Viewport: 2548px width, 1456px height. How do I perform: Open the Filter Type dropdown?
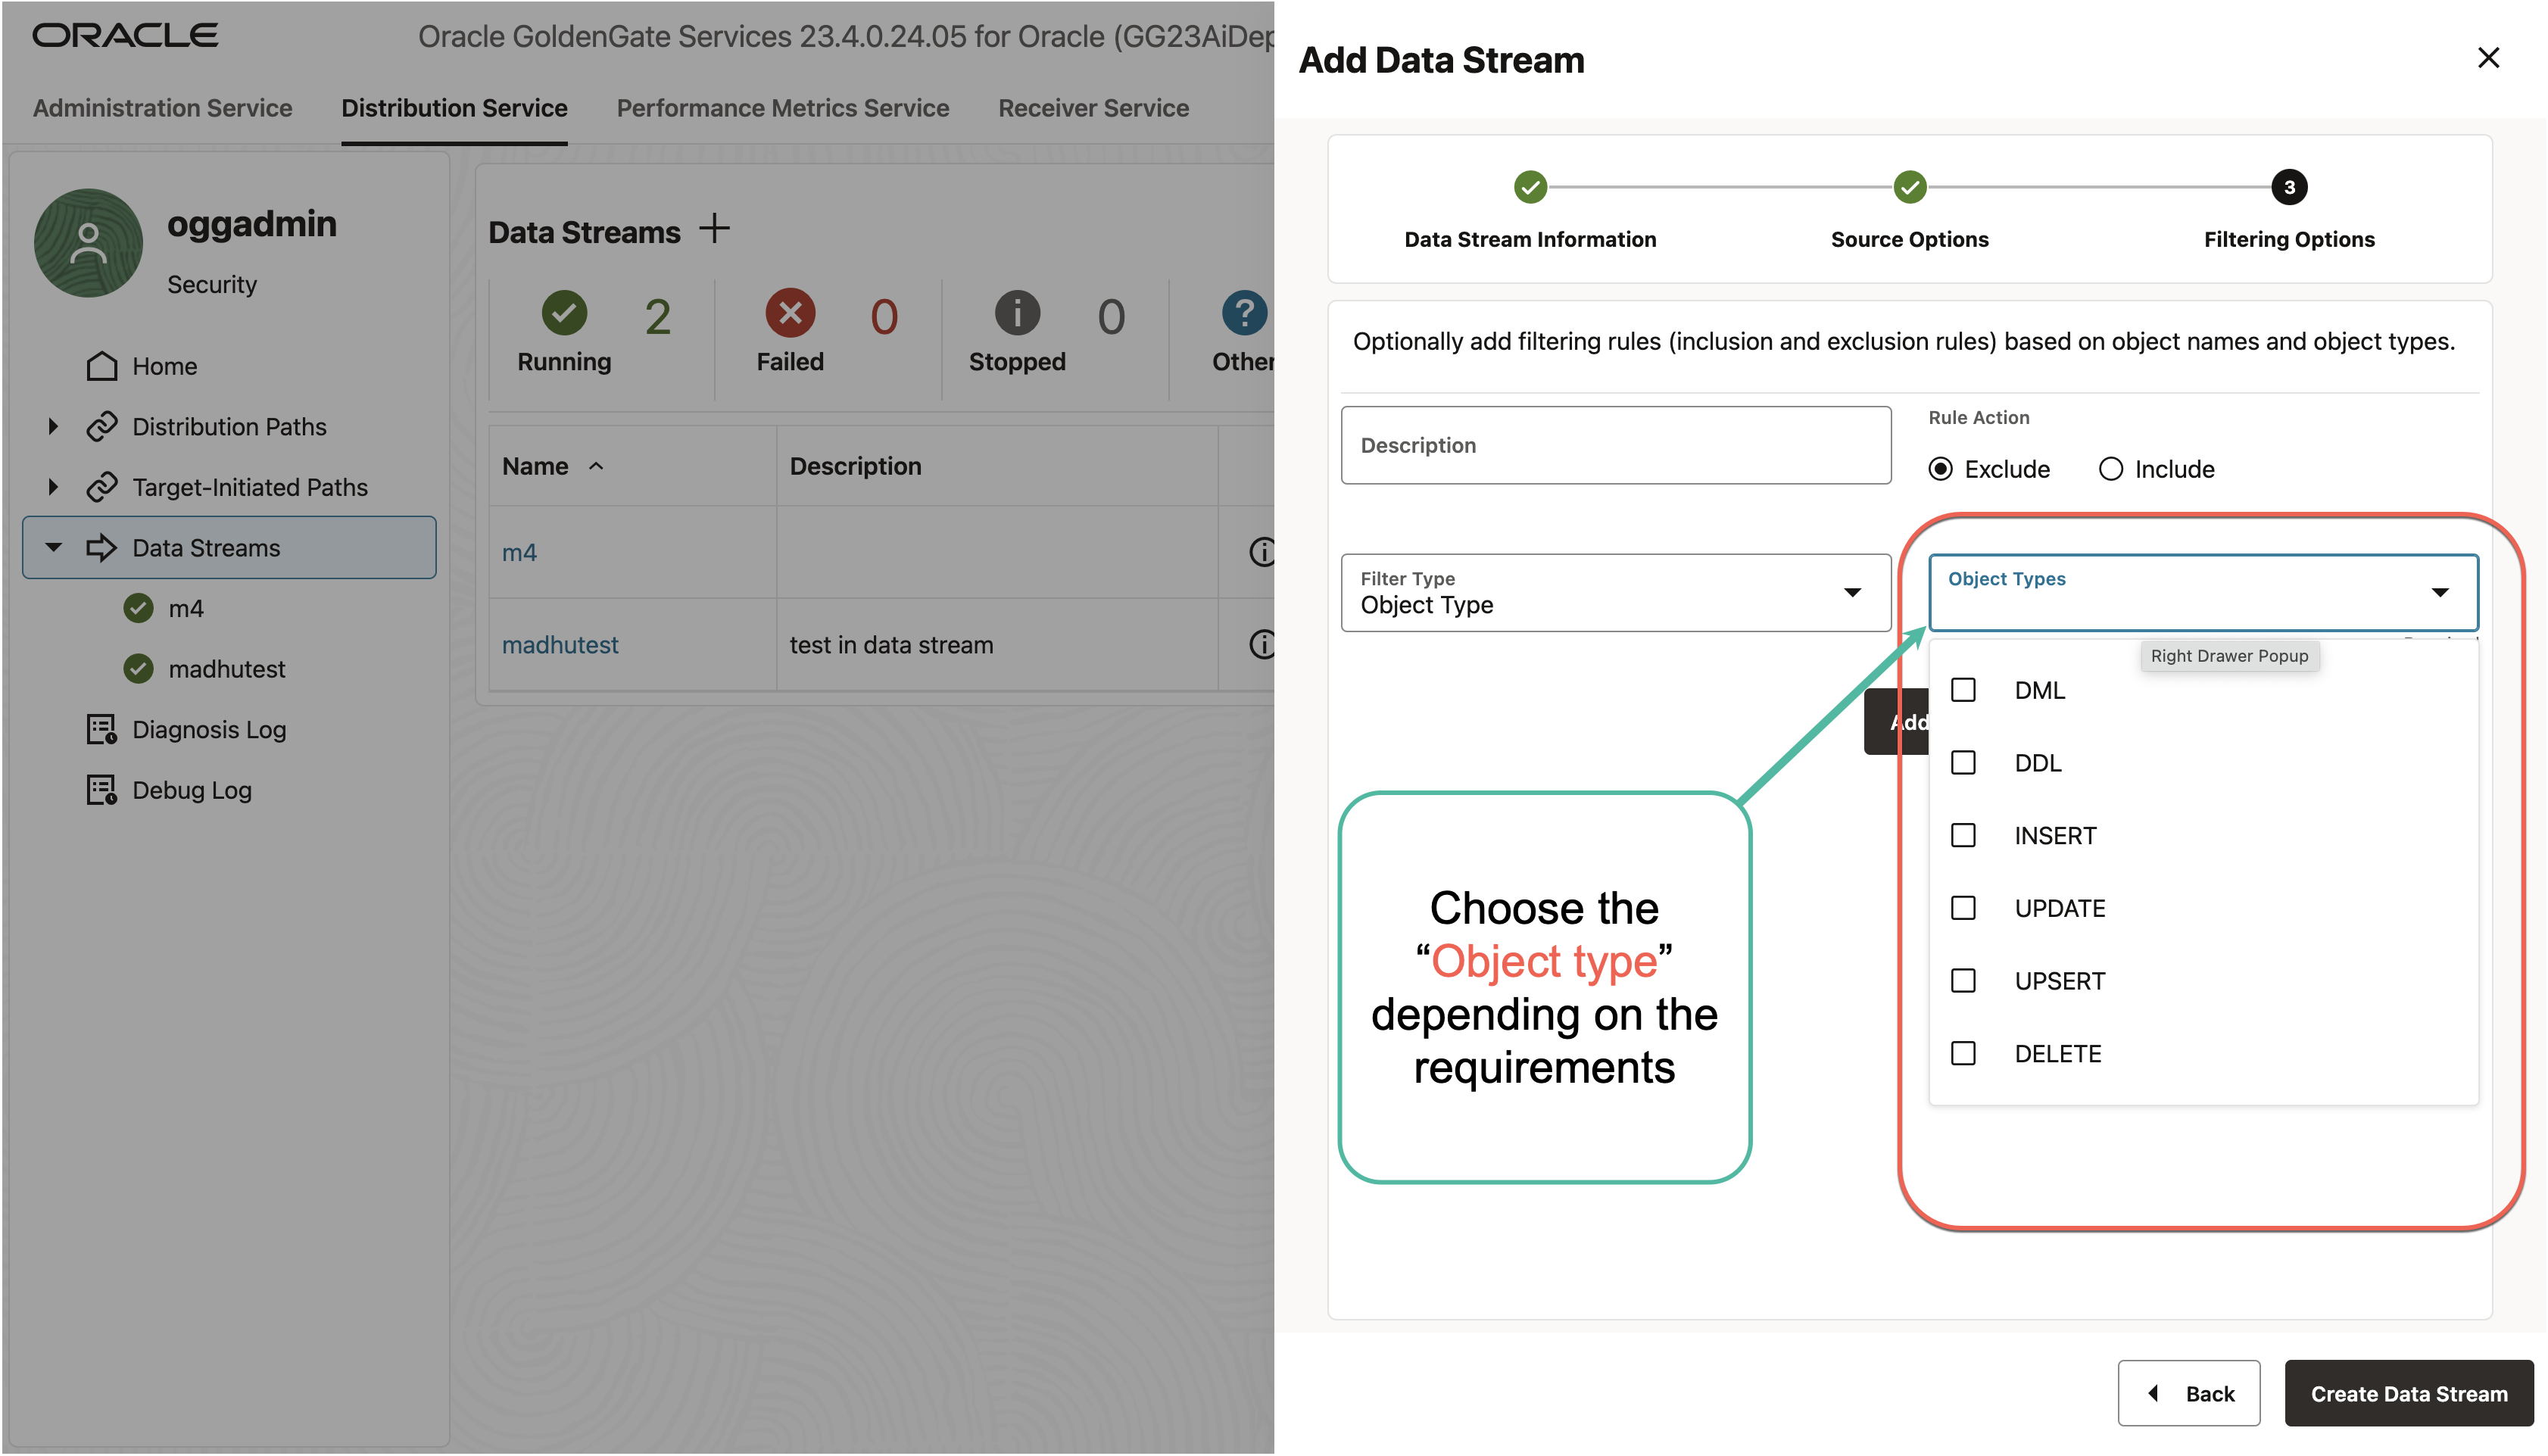point(1852,592)
